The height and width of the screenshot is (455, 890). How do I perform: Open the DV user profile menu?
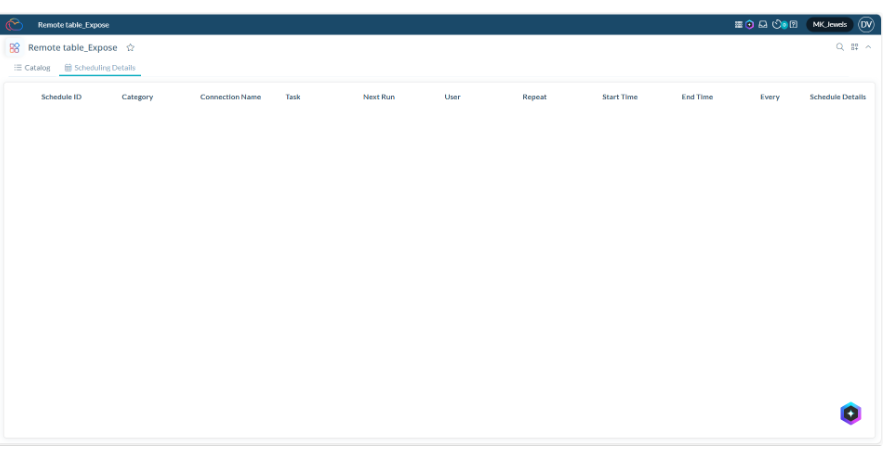[866, 24]
